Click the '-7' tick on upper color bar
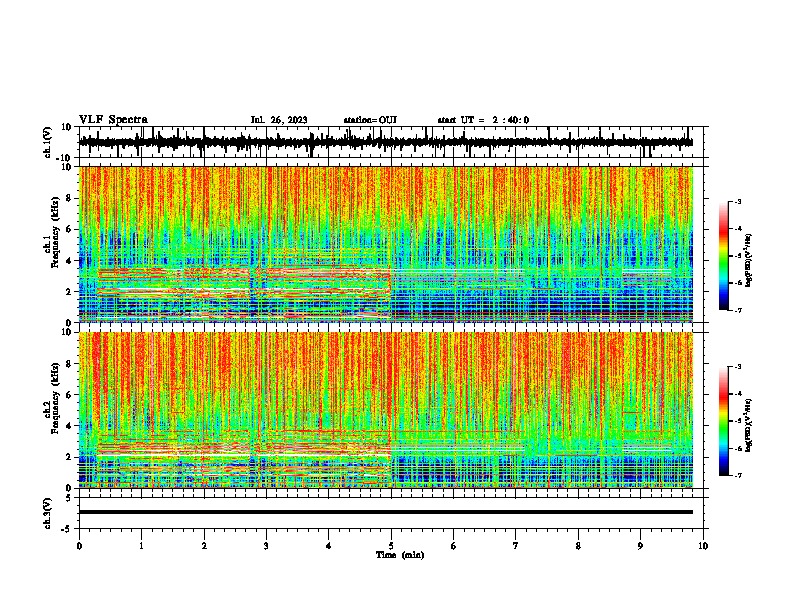 [738, 310]
